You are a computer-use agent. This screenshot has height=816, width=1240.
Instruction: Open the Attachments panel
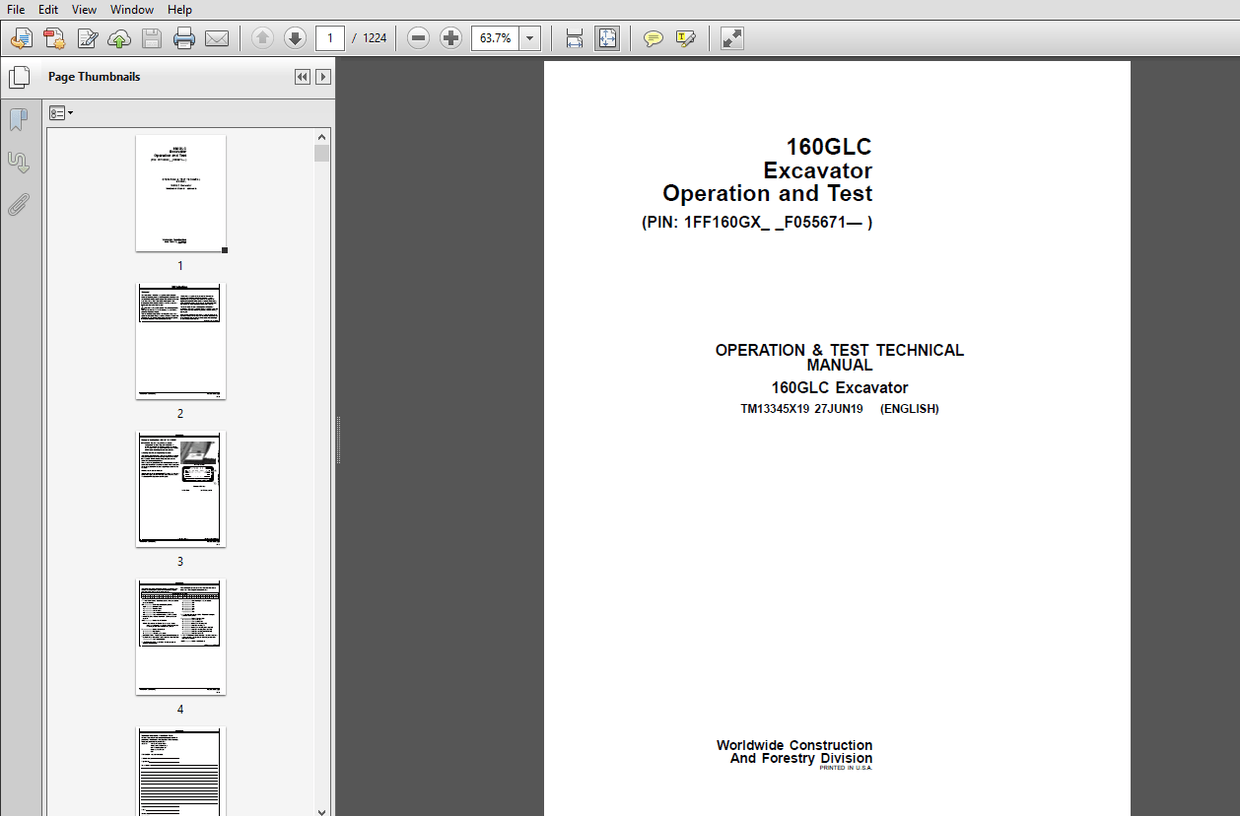click(x=19, y=204)
